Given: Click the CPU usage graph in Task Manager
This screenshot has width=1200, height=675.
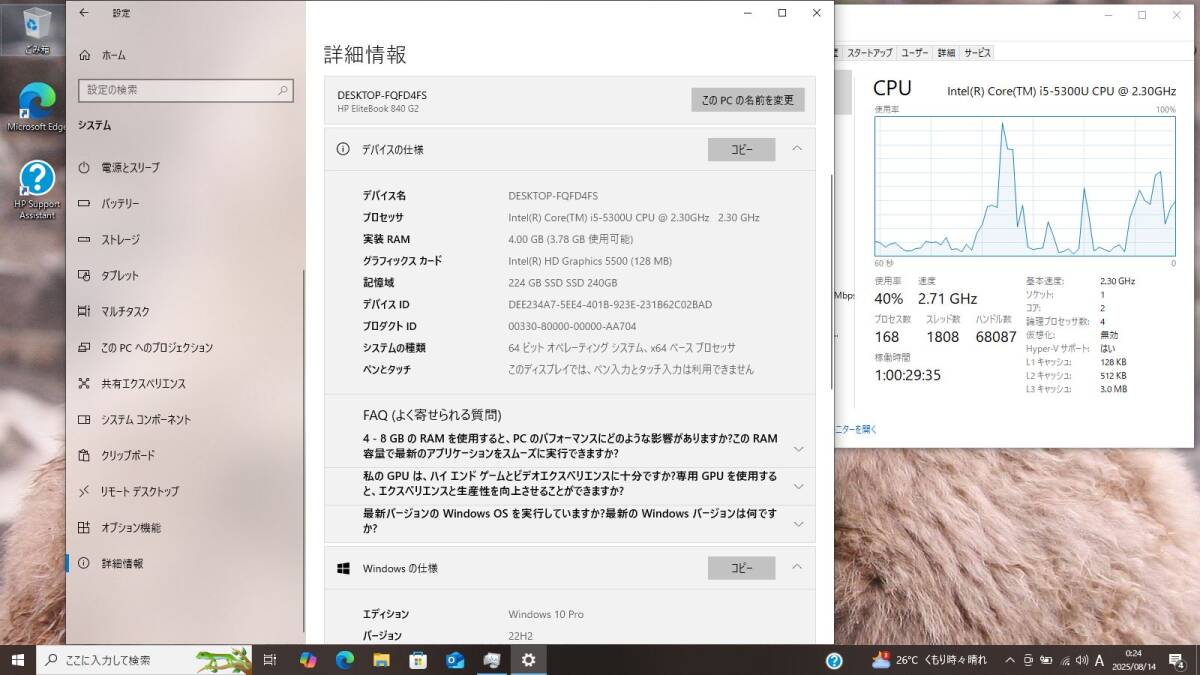Looking at the screenshot, I should [x=1025, y=186].
